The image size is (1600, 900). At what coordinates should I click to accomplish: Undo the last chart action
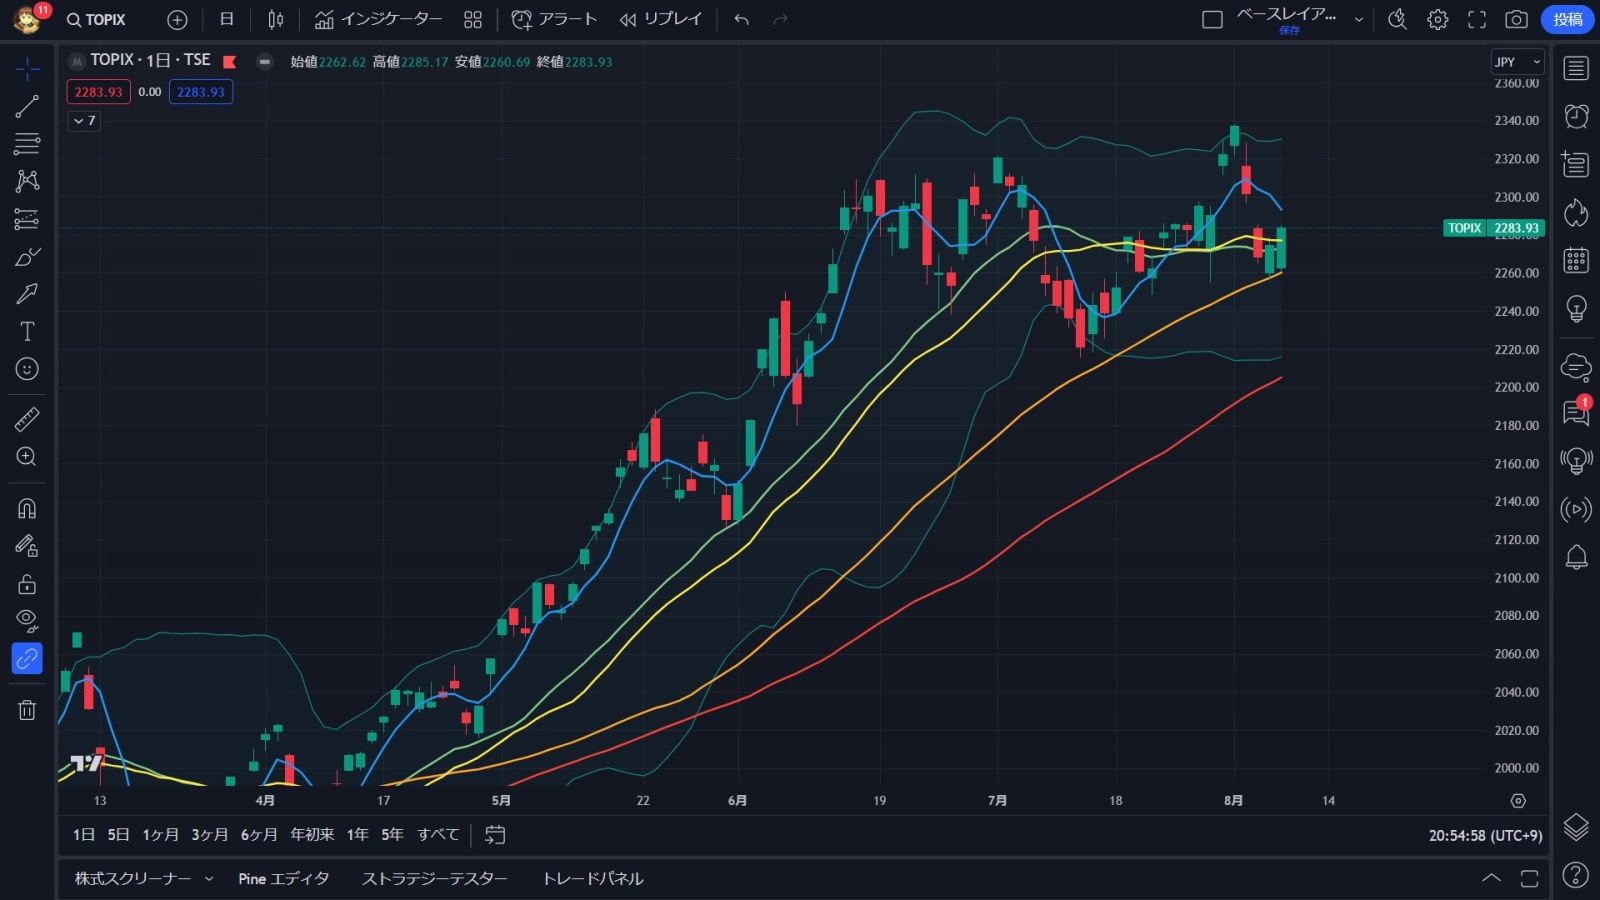coord(741,20)
